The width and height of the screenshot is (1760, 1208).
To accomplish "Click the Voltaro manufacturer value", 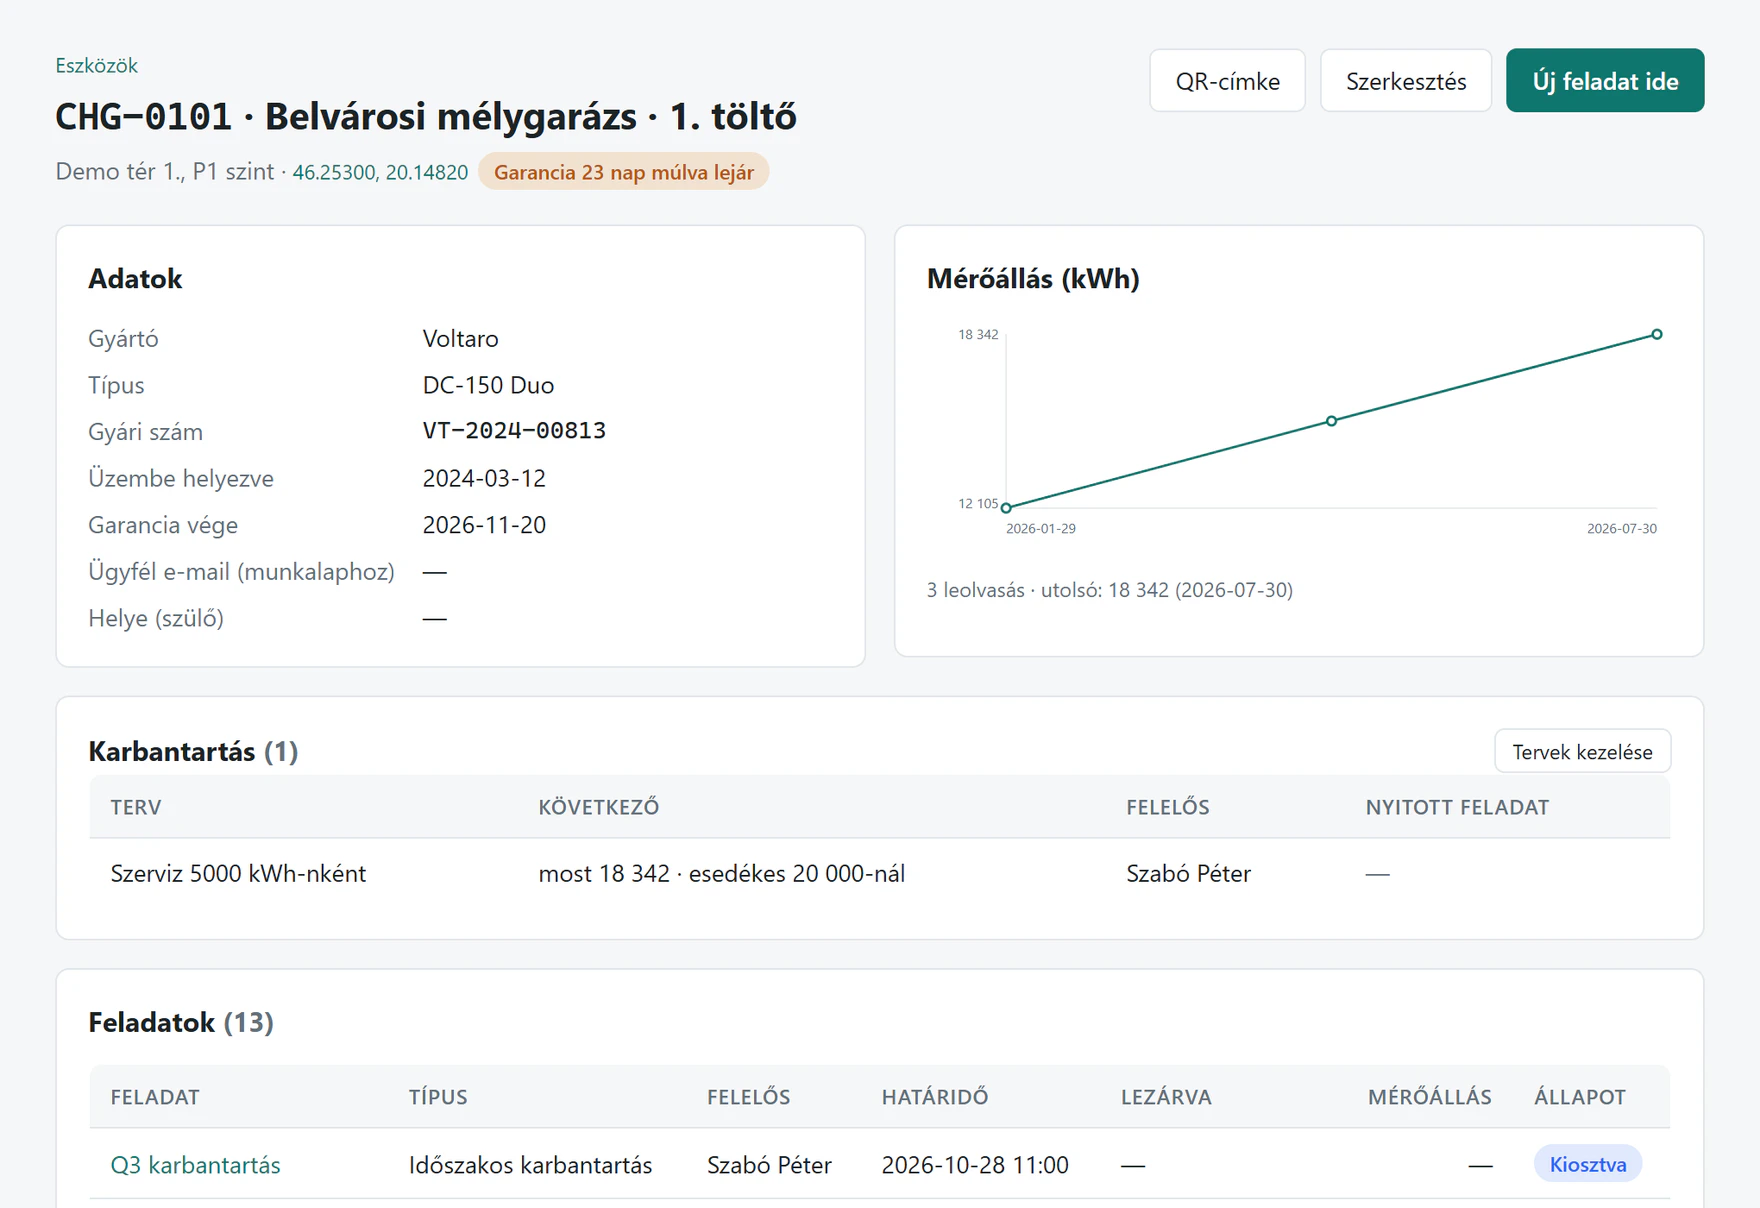I will 460,338.
